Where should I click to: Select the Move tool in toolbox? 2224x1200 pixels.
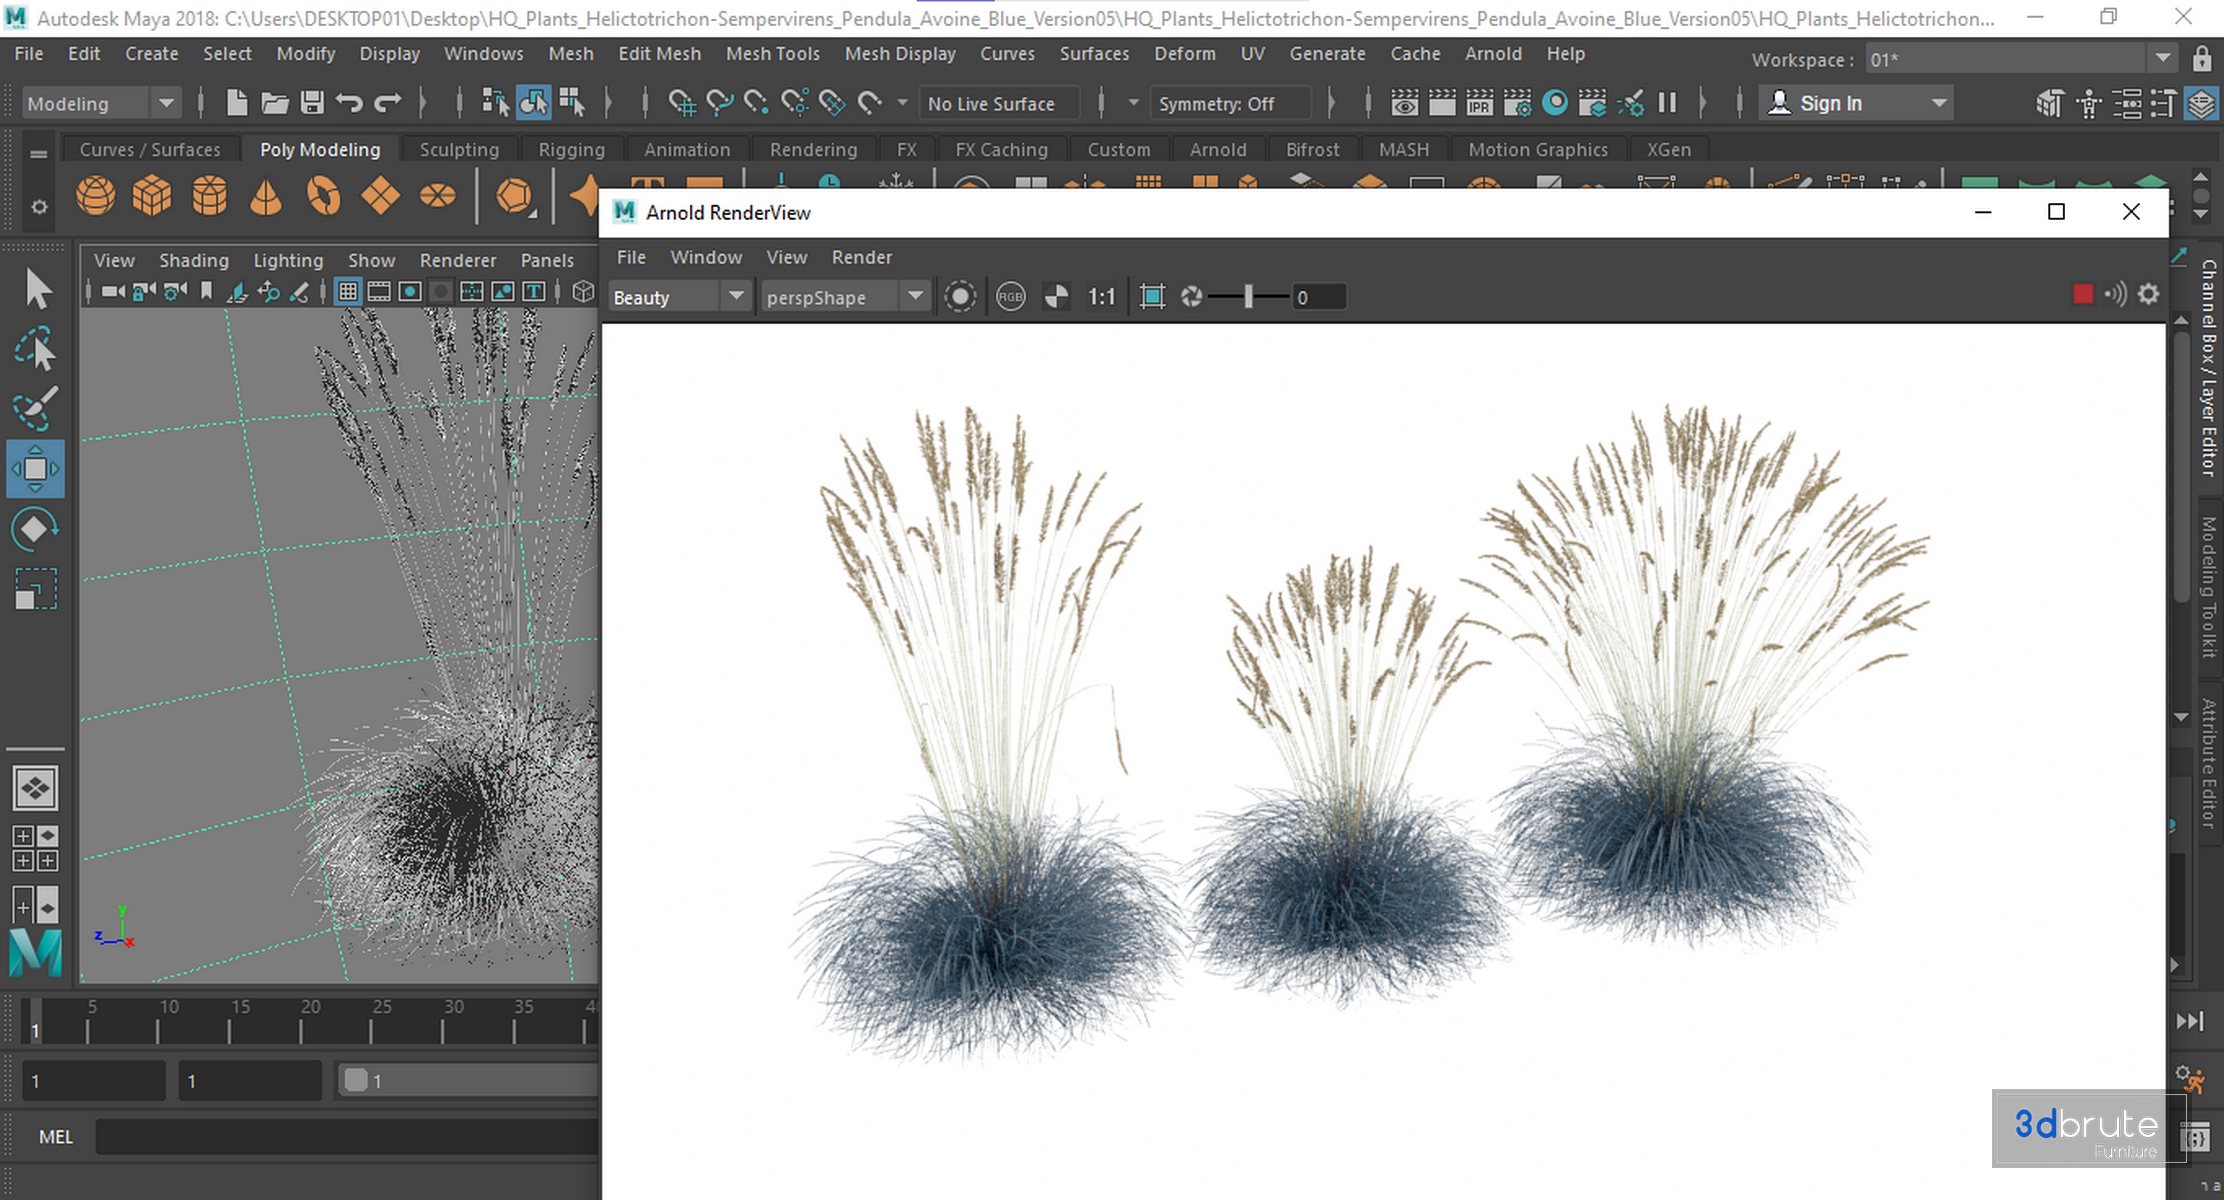pos(35,468)
